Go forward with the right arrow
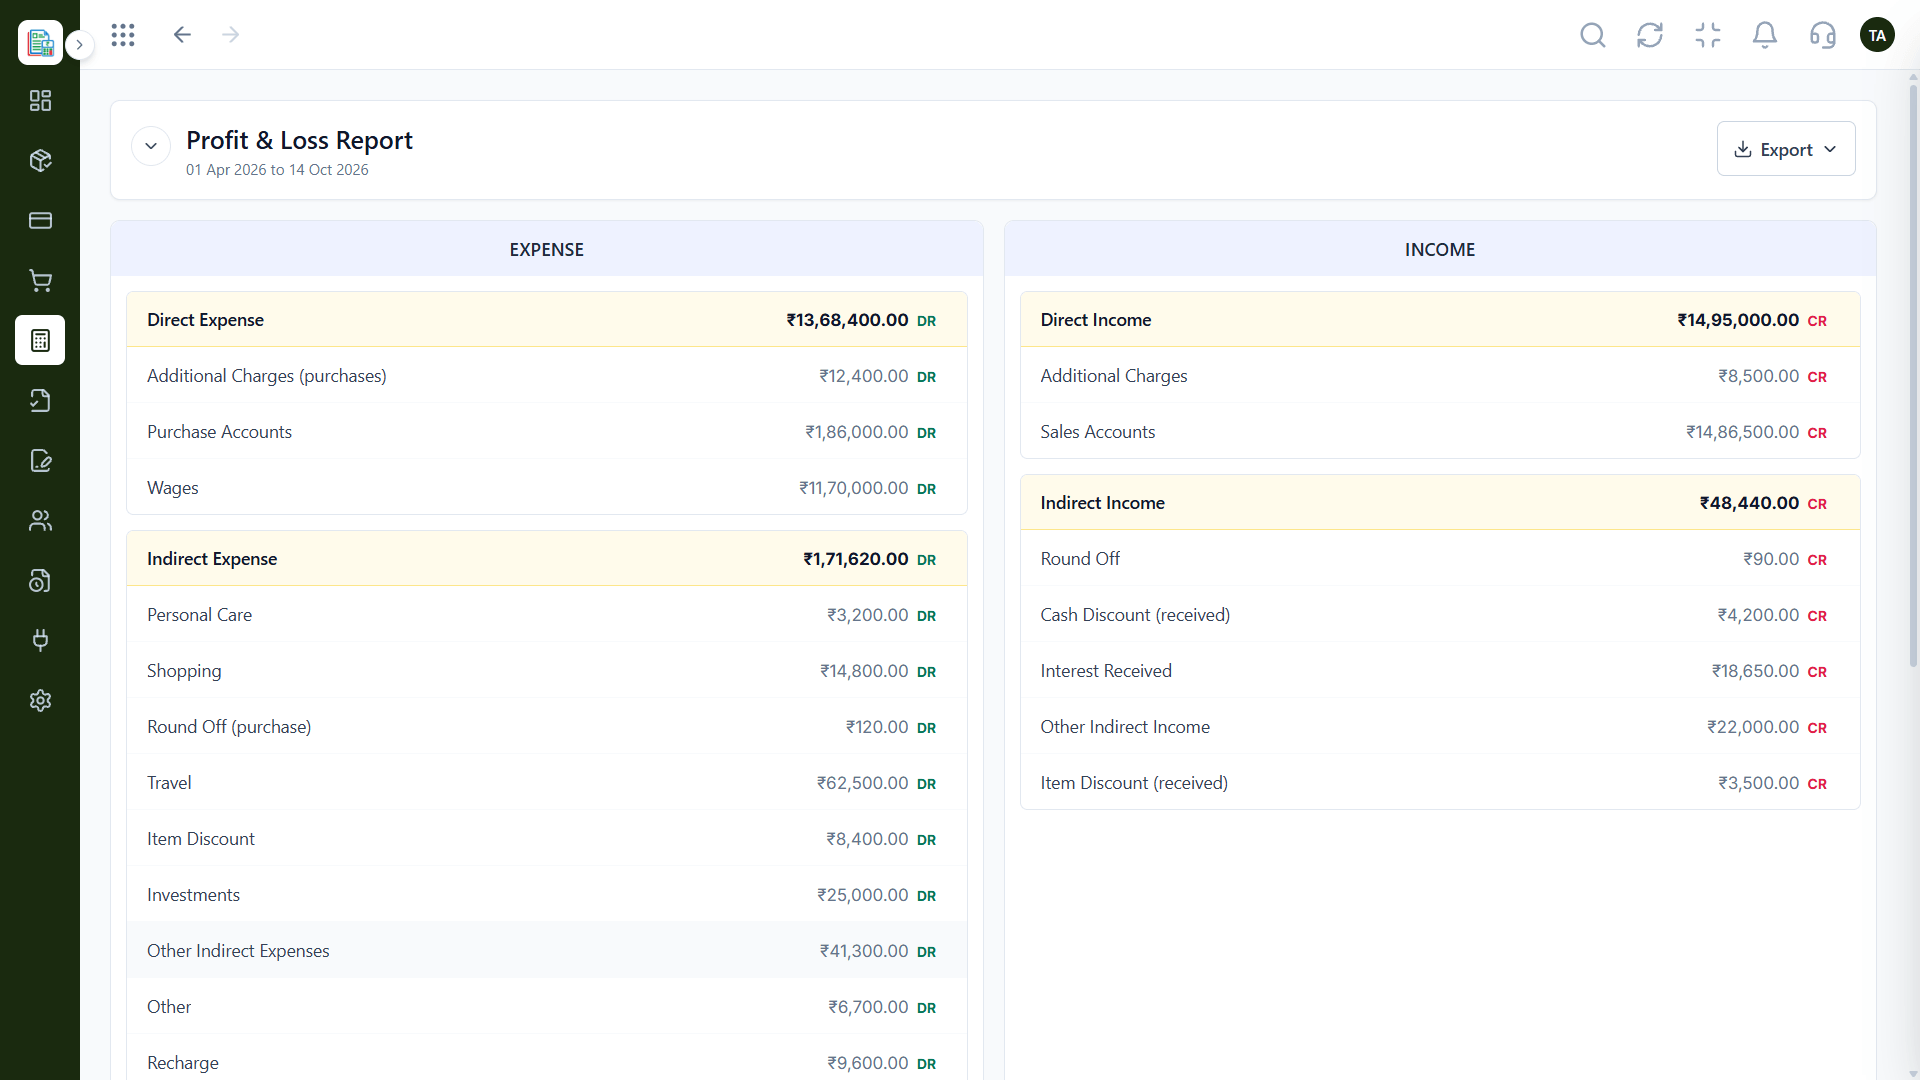This screenshot has height=1080, width=1920. pos(231,35)
